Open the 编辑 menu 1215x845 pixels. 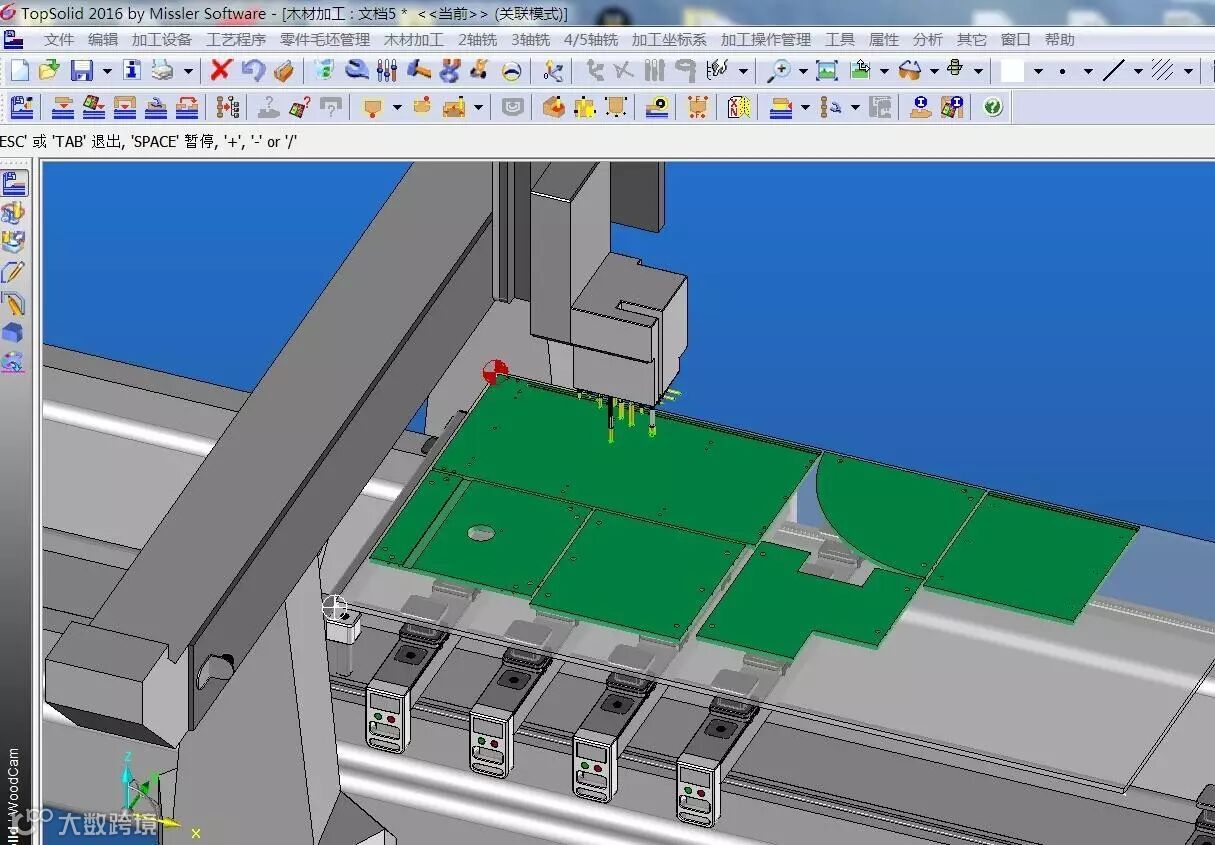[x=103, y=40]
